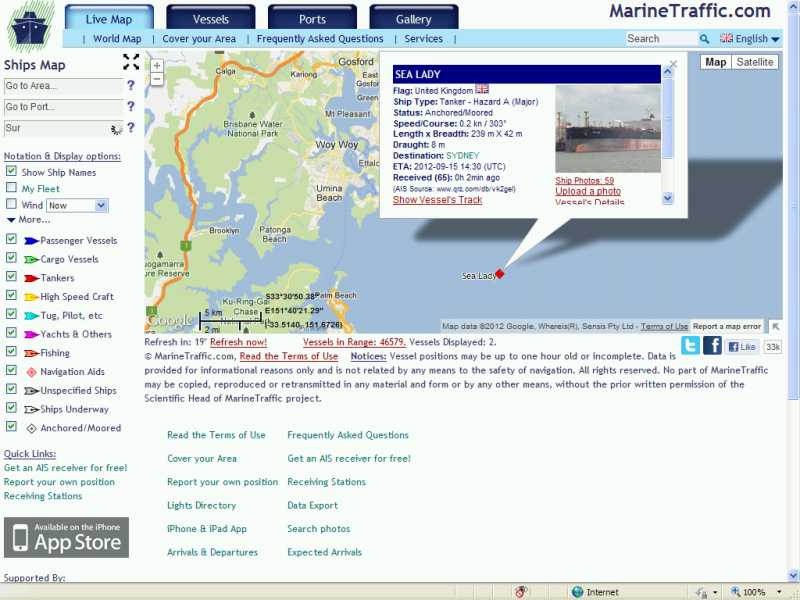Open the Twitter share icon
800x600 pixels.
point(690,346)
